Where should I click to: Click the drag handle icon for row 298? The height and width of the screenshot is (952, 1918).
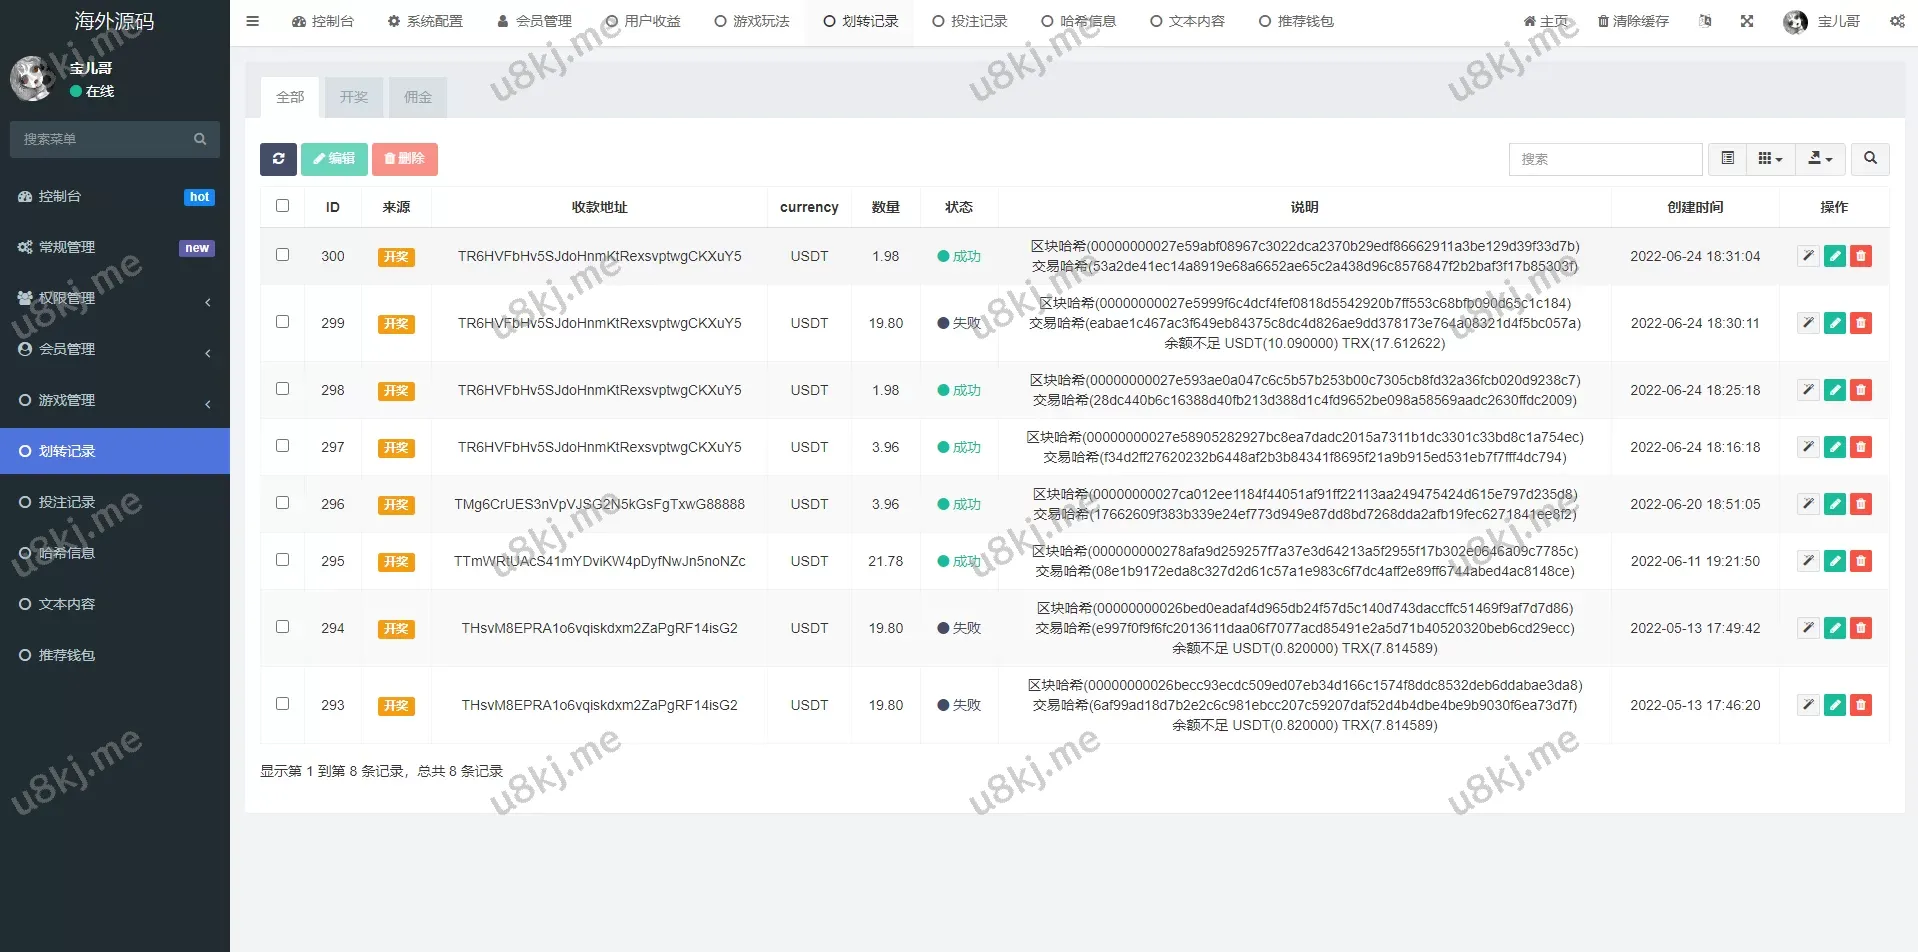coord(1808,390)
